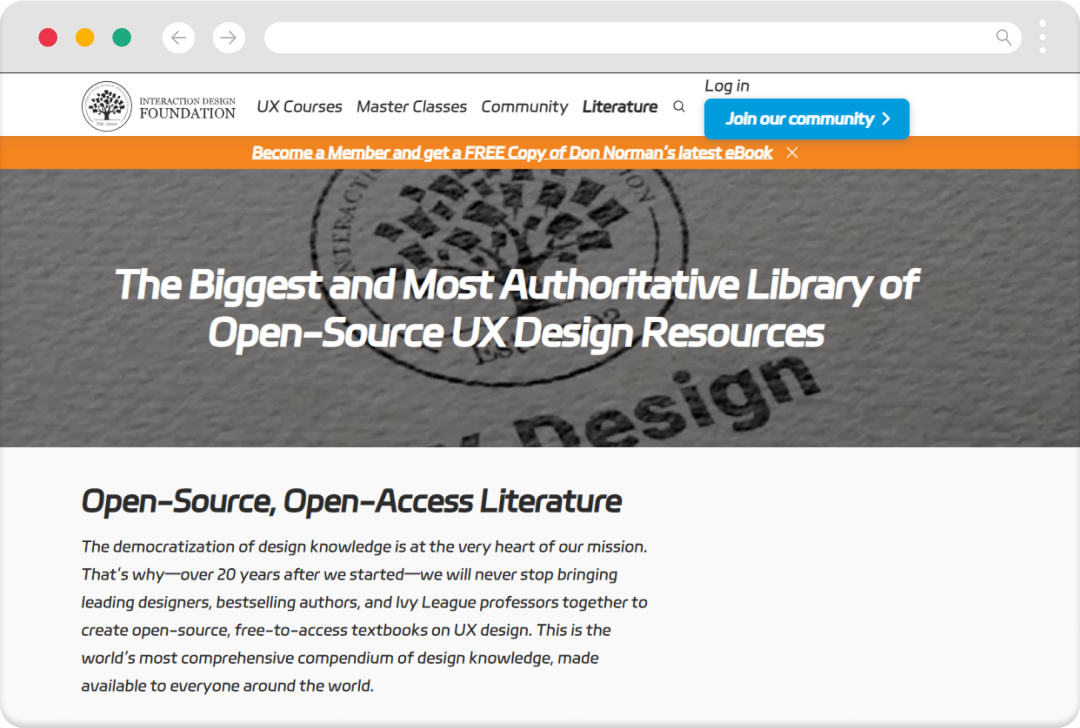Click the Interaction Design Foundation tree logo
The width and height of the screenshot is (1080, 728).
pos(107,106)
